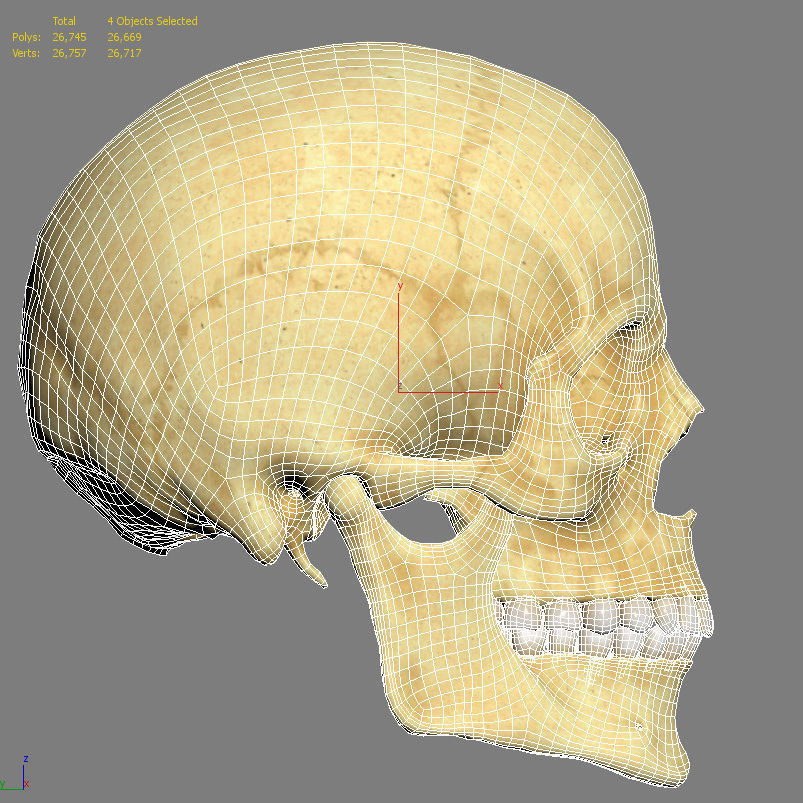Grab the red X axis of transform gizmo
The height and width of the screenshot is (803, 803).
(450, 391)
